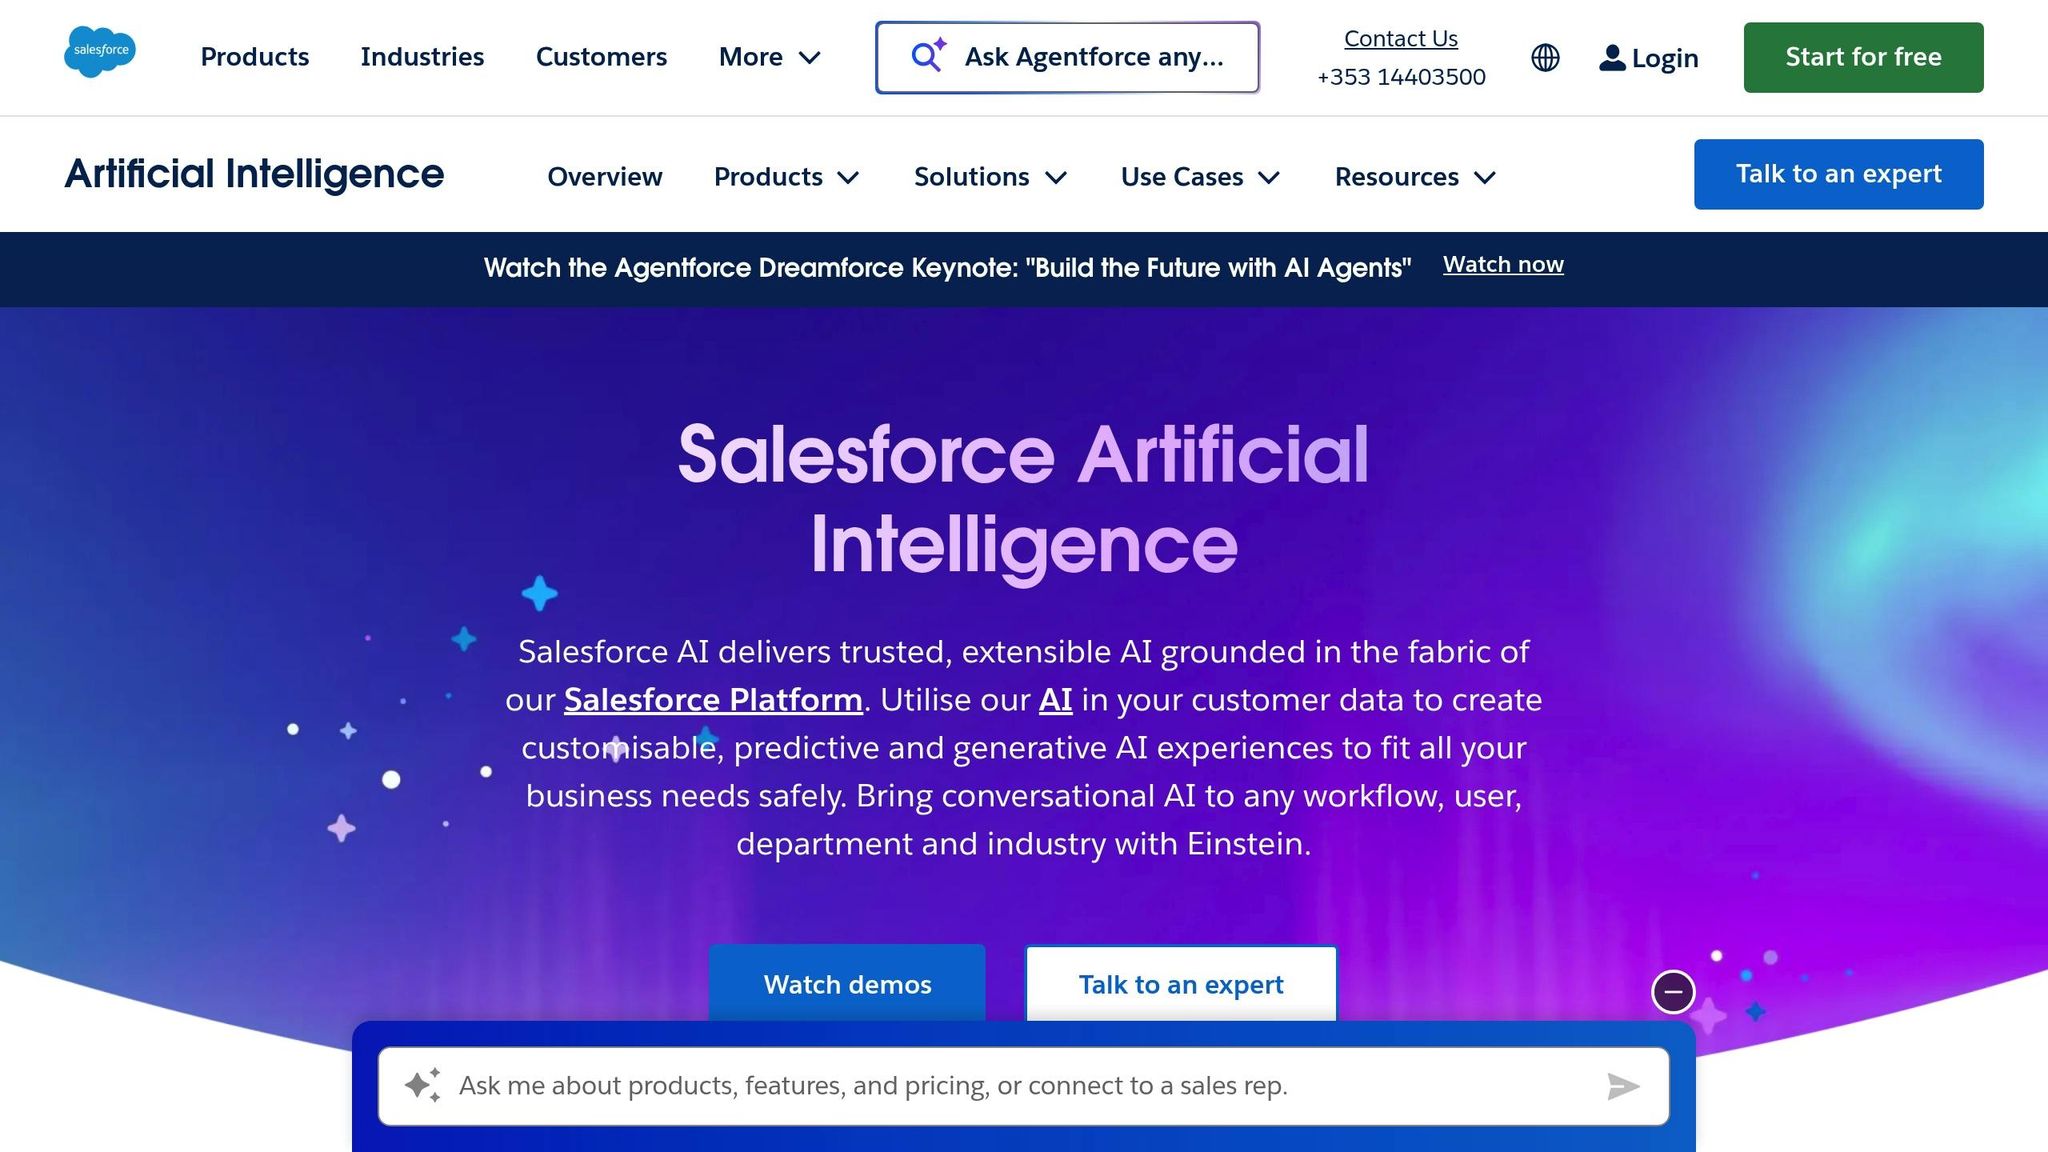Click the Contact Us link icon area
Screen dimensions: 2048x1152
(1400, 38)
